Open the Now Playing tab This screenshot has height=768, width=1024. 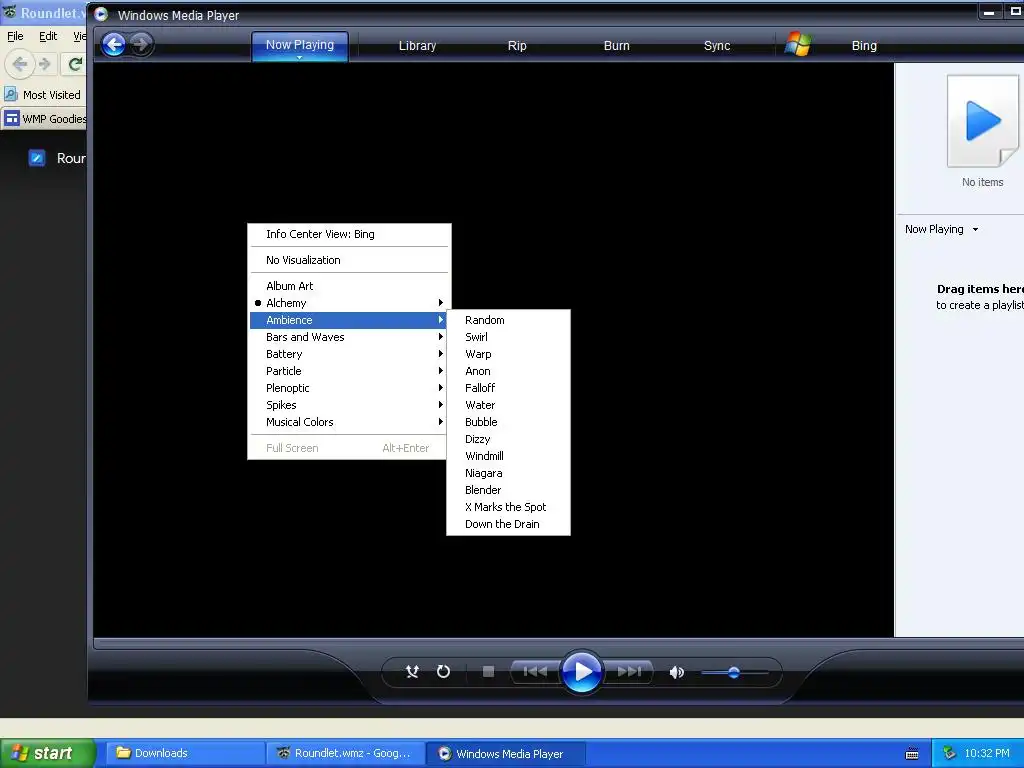tap(300, 45)
